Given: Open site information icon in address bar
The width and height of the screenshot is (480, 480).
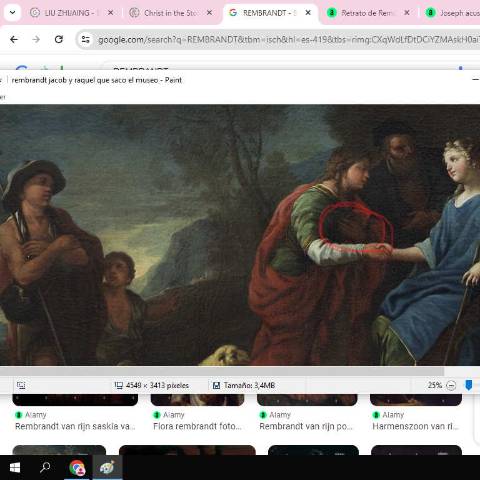Looking at the screenshot, I should pyautogui.click(x=86, y=40).
